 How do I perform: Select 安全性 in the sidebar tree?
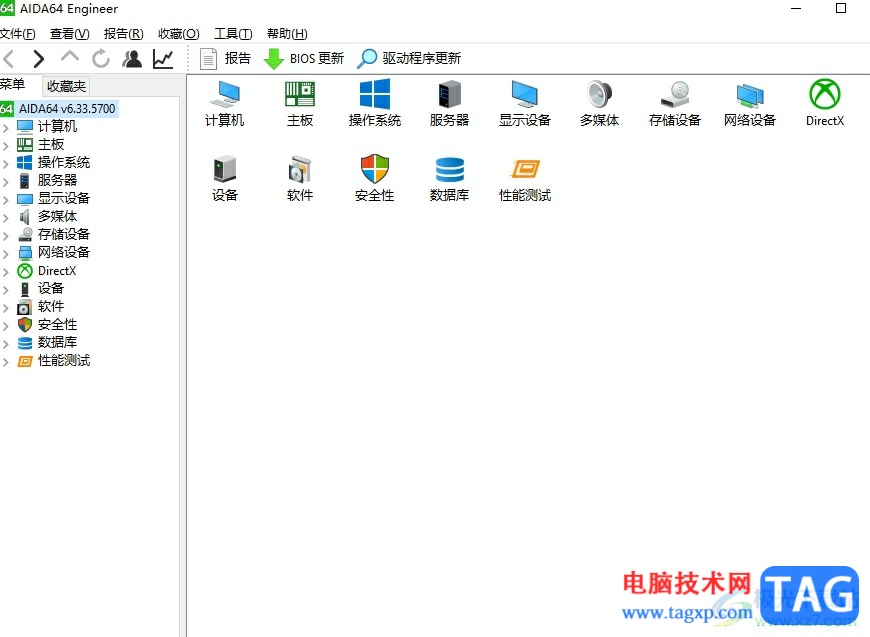tap(57, 324)
